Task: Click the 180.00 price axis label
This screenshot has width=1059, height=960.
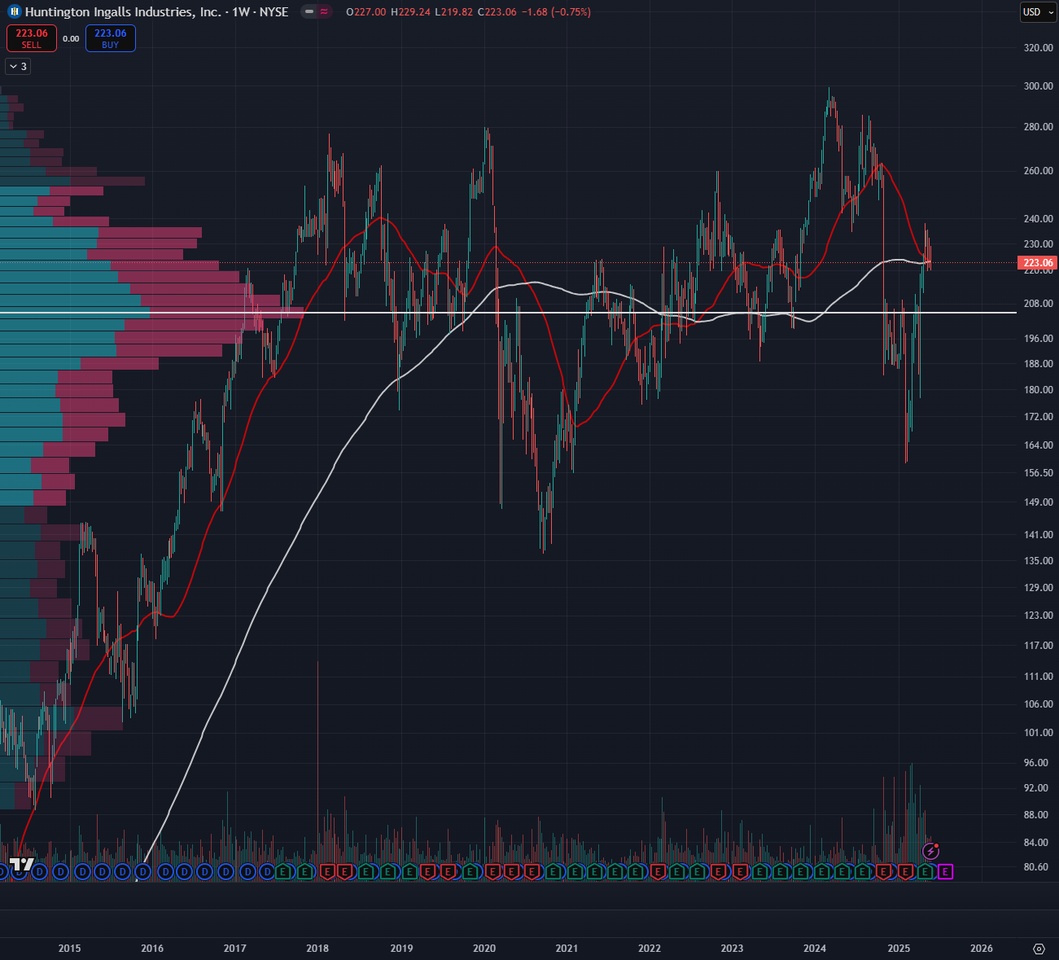Action: [1038, 390]
